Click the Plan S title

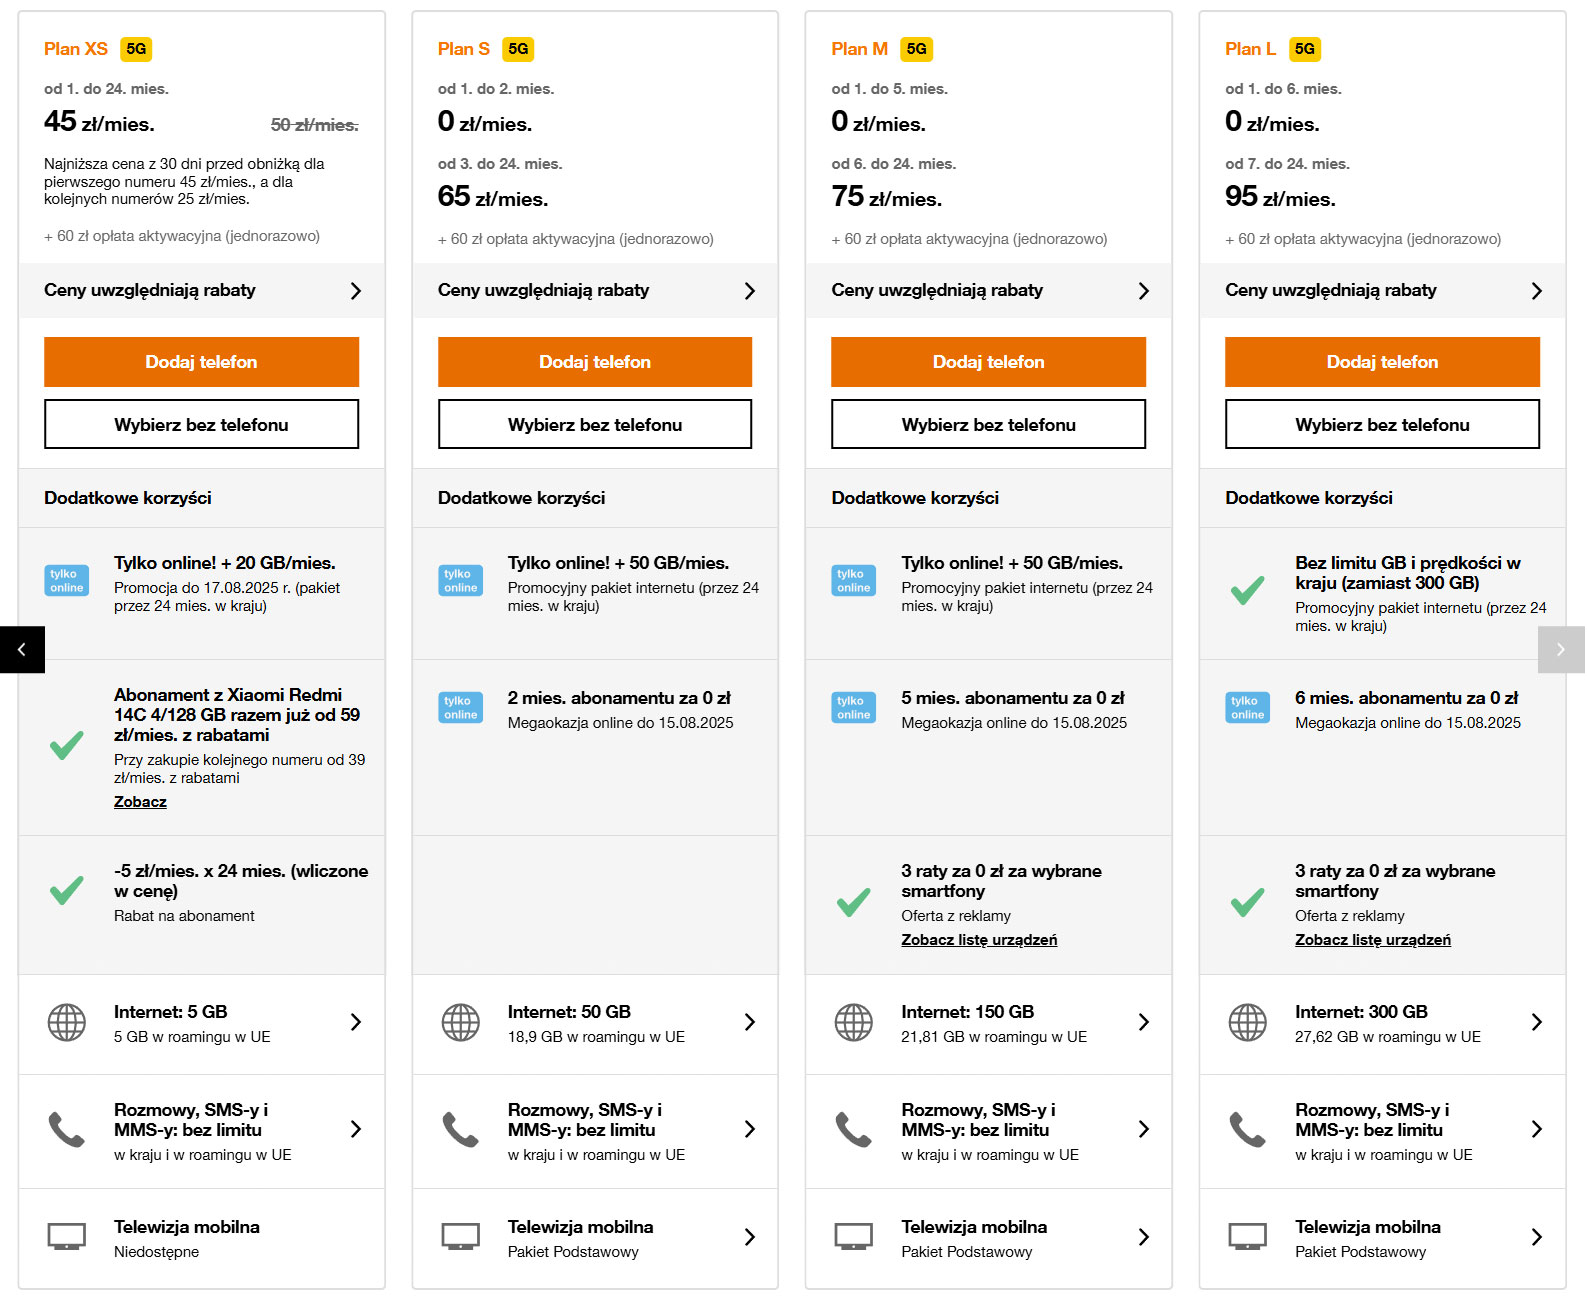click(464, 49)
